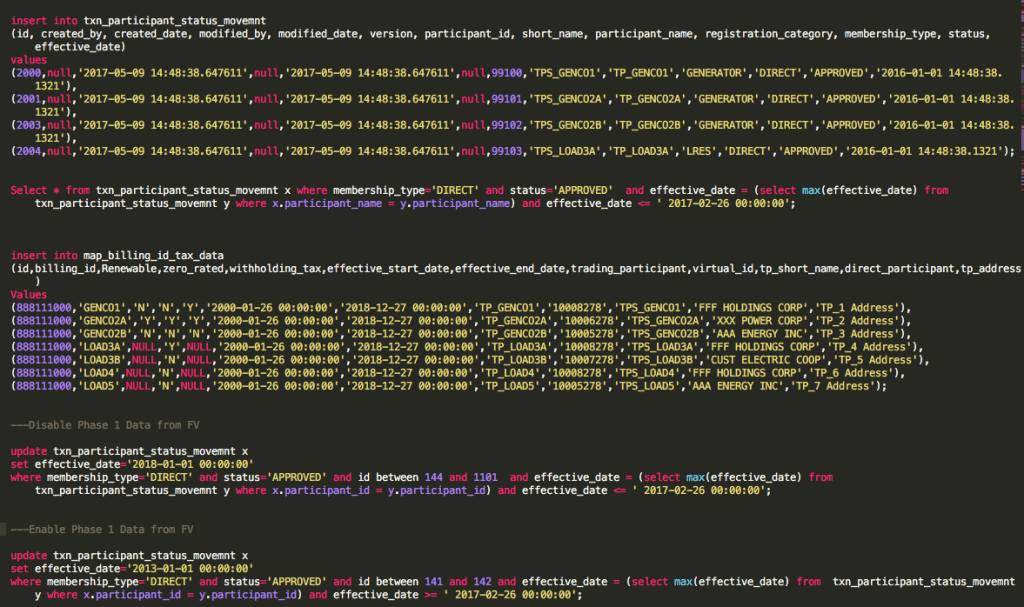Click the '2013-01-01 00:00:00' date string
This screenshot has width=1024, height=607.
(x=172, y=568)
